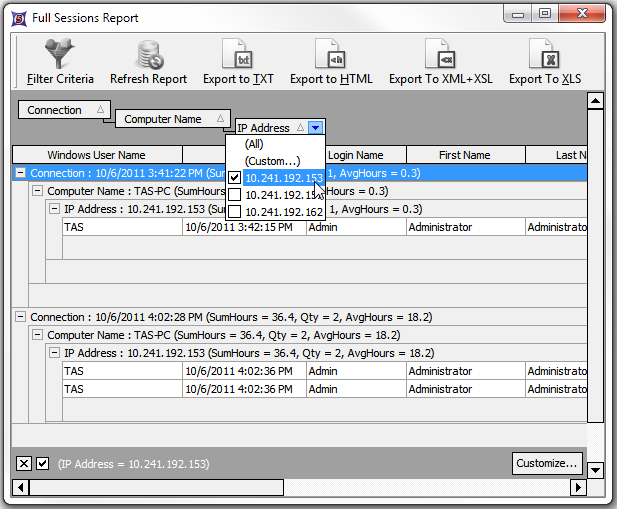This screenshot has height=509, width=617.
Task: Click the application icon in the title bar
Action: 17,17
